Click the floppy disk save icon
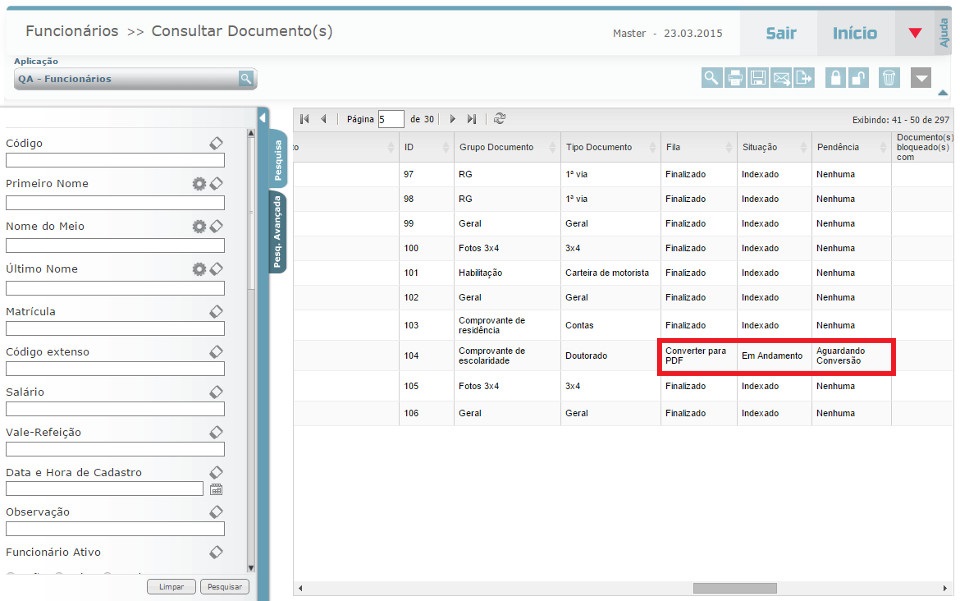Screen dimensions: 960x601 tap(758, 78)
